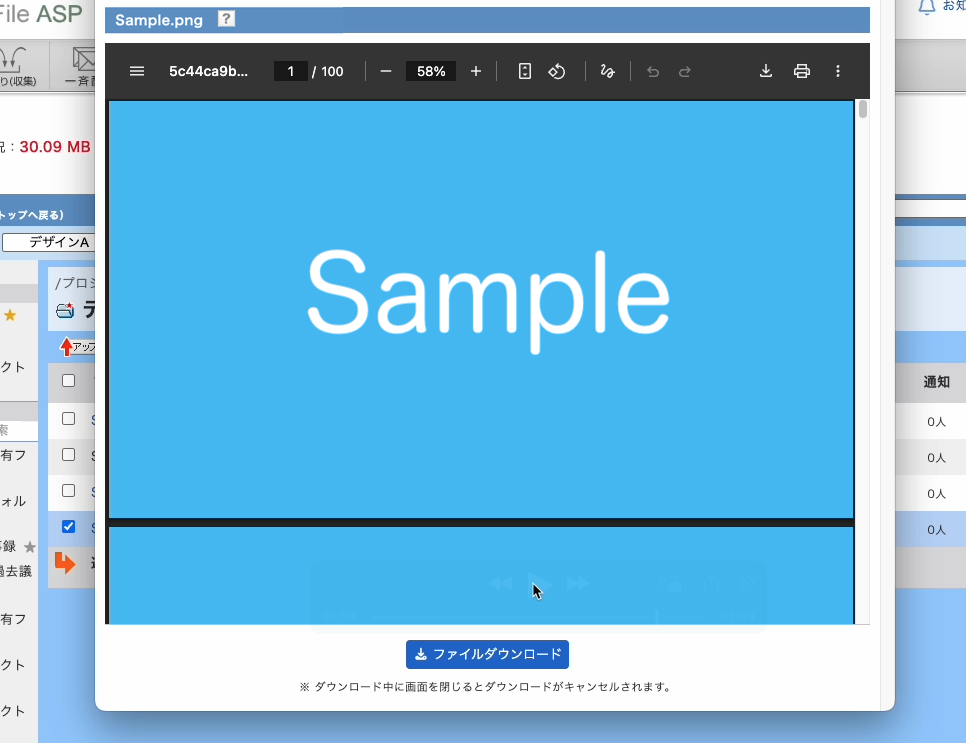This screenshot has height=743, width=966.
Task: Zoom in with the plus button
Action: [476, 71]
